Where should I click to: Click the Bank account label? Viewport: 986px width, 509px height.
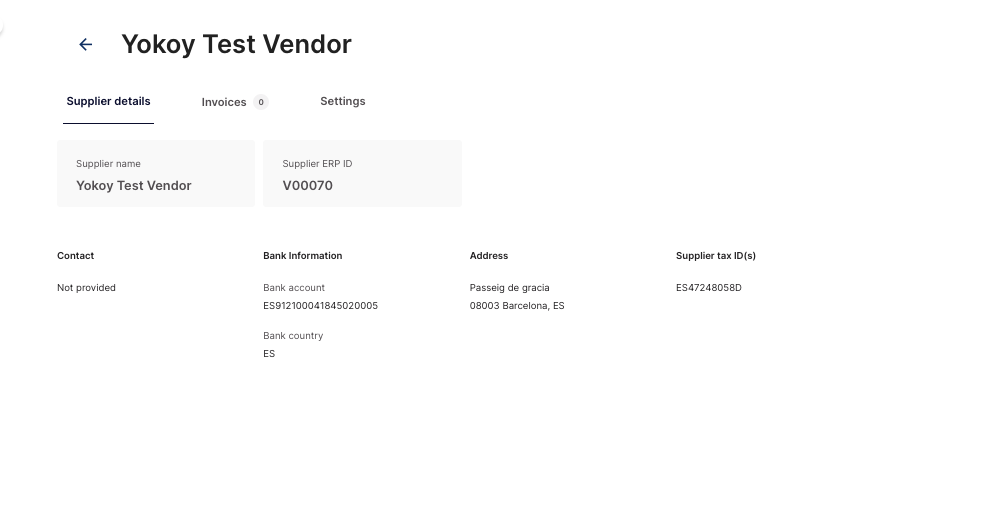(x=294, y=288)
